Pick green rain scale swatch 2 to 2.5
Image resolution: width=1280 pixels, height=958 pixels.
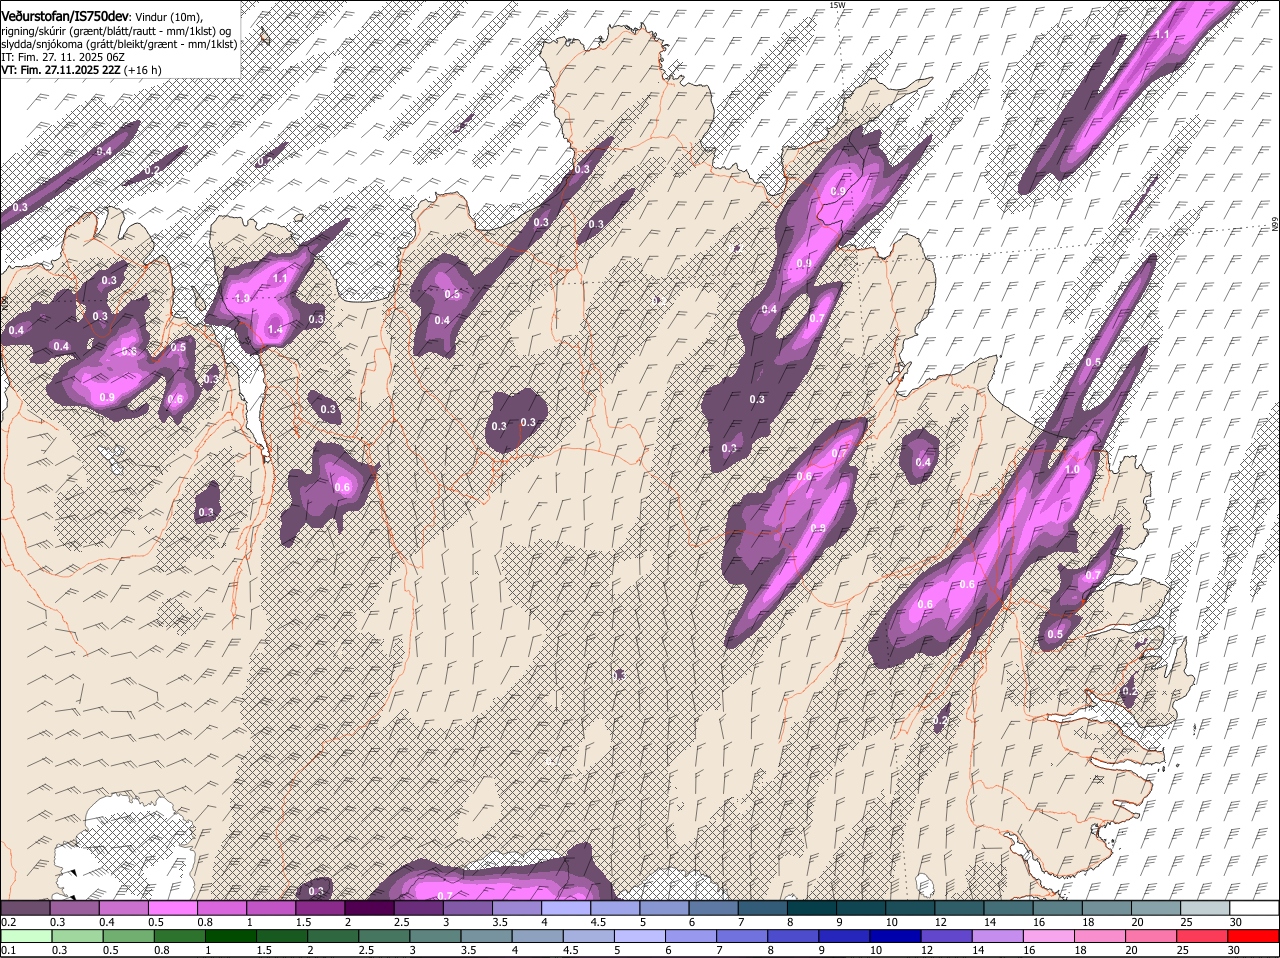[334, 935]
